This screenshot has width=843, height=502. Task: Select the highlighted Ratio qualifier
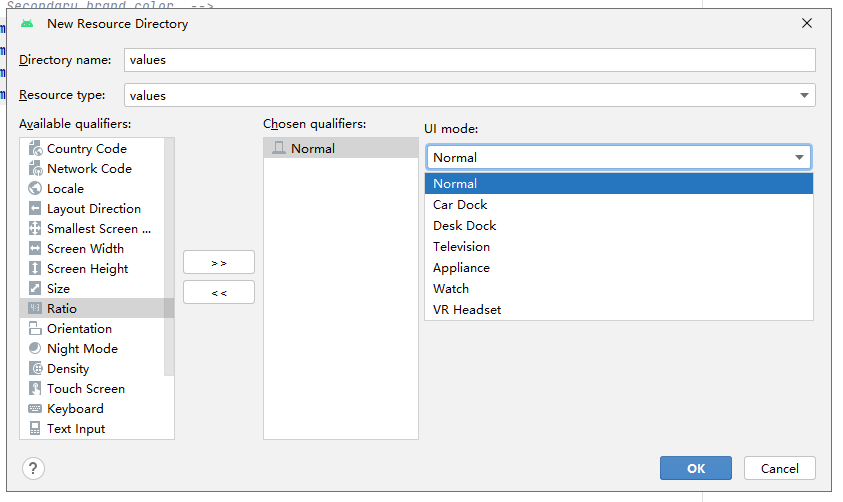coord(97,308)
